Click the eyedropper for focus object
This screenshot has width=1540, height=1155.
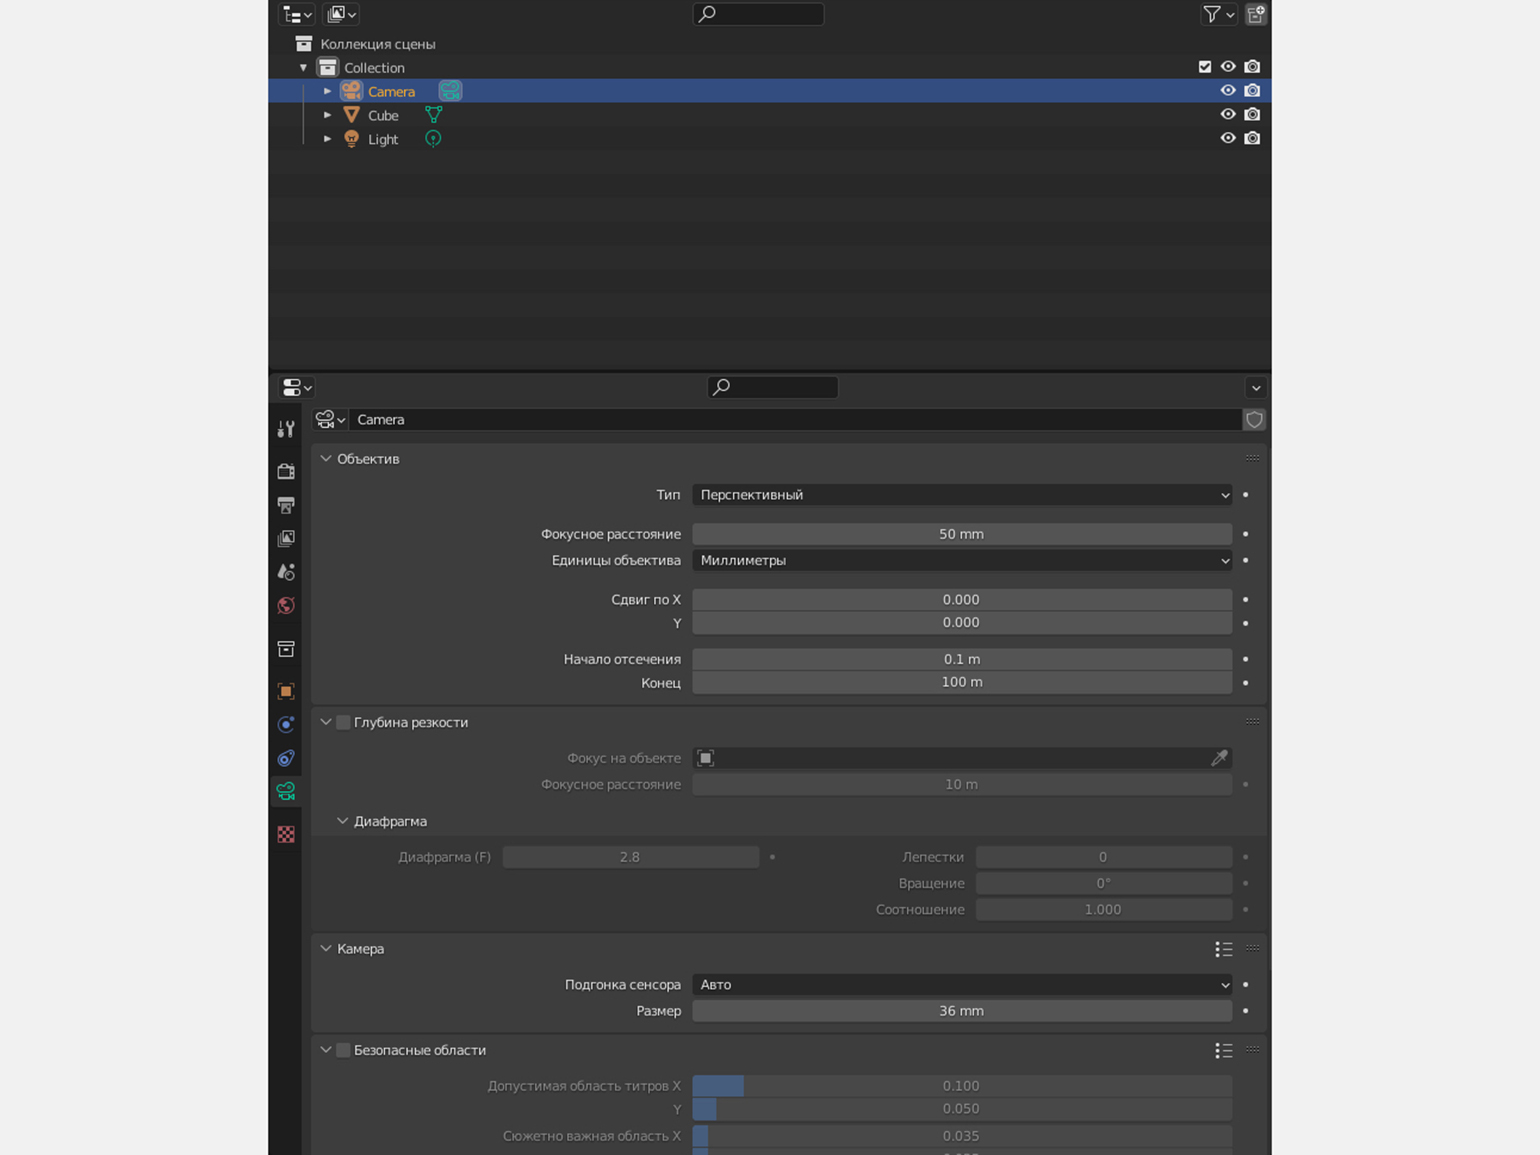coord(1218,758)
